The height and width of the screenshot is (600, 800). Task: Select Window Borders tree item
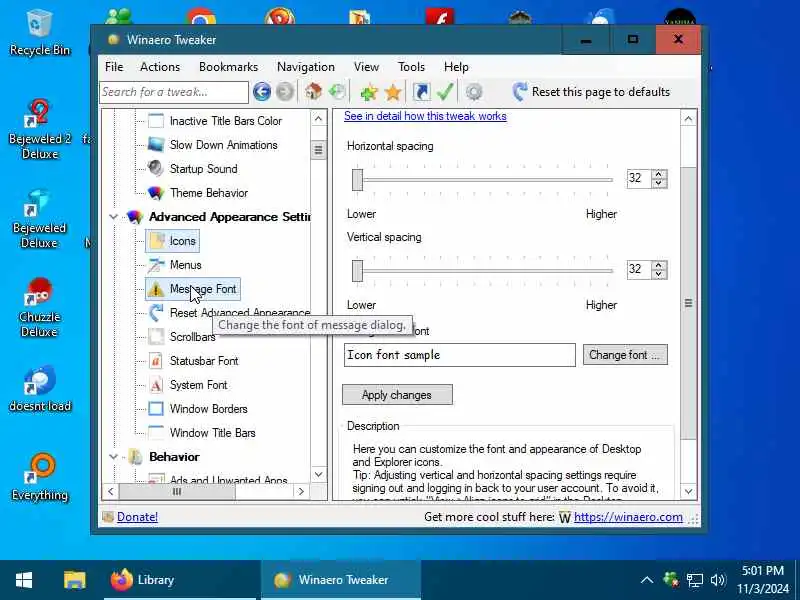(208, 409)
